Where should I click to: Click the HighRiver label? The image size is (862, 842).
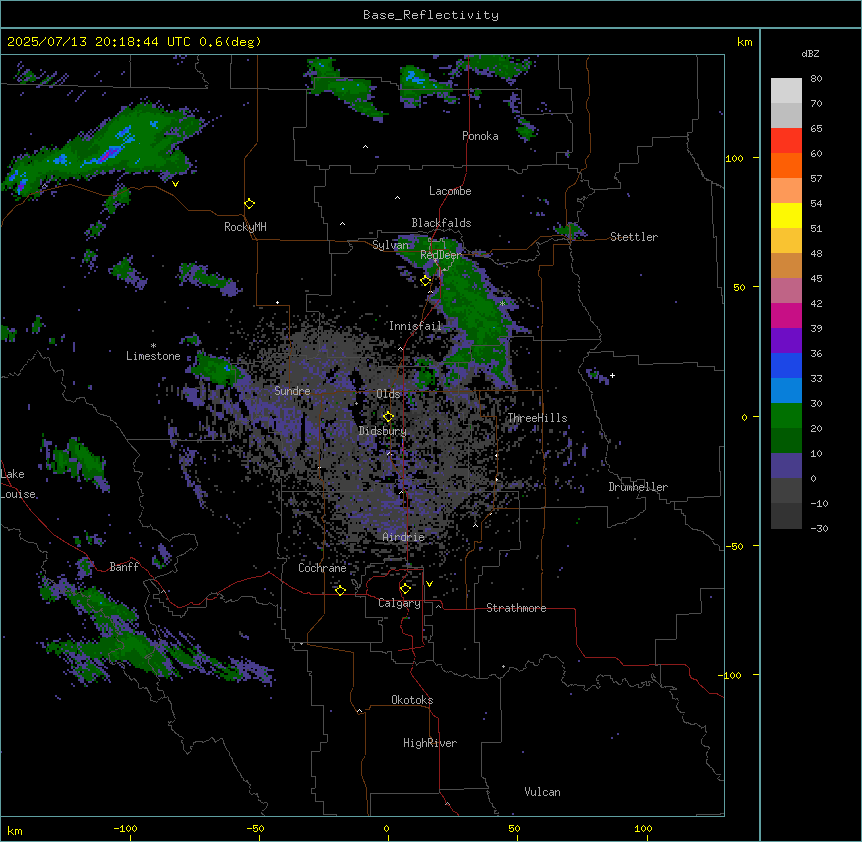tap(429, 743)
